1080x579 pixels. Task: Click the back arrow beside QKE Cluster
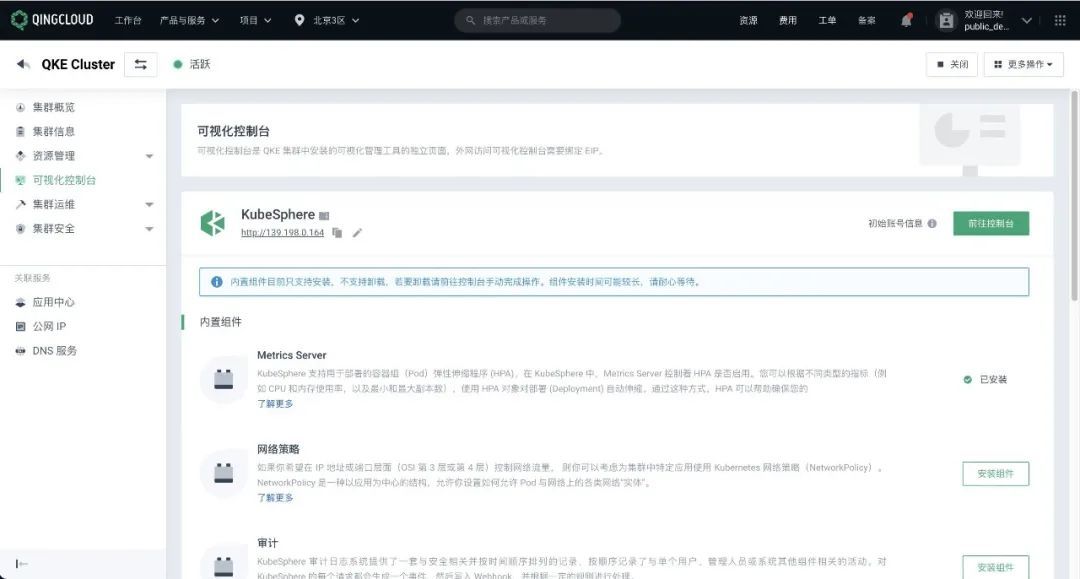tap(23, 64)
